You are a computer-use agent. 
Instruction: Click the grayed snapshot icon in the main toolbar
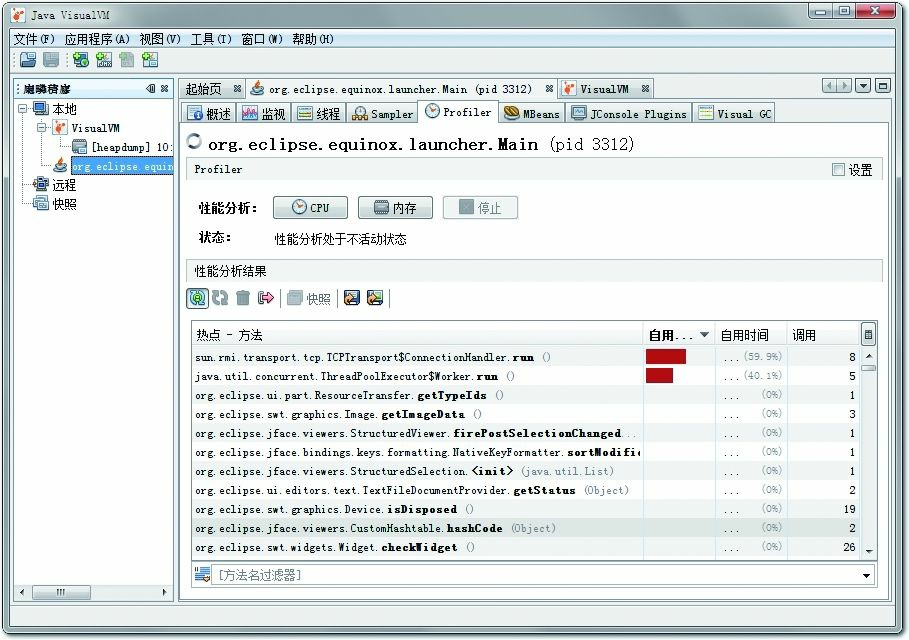tap(126, 59)
